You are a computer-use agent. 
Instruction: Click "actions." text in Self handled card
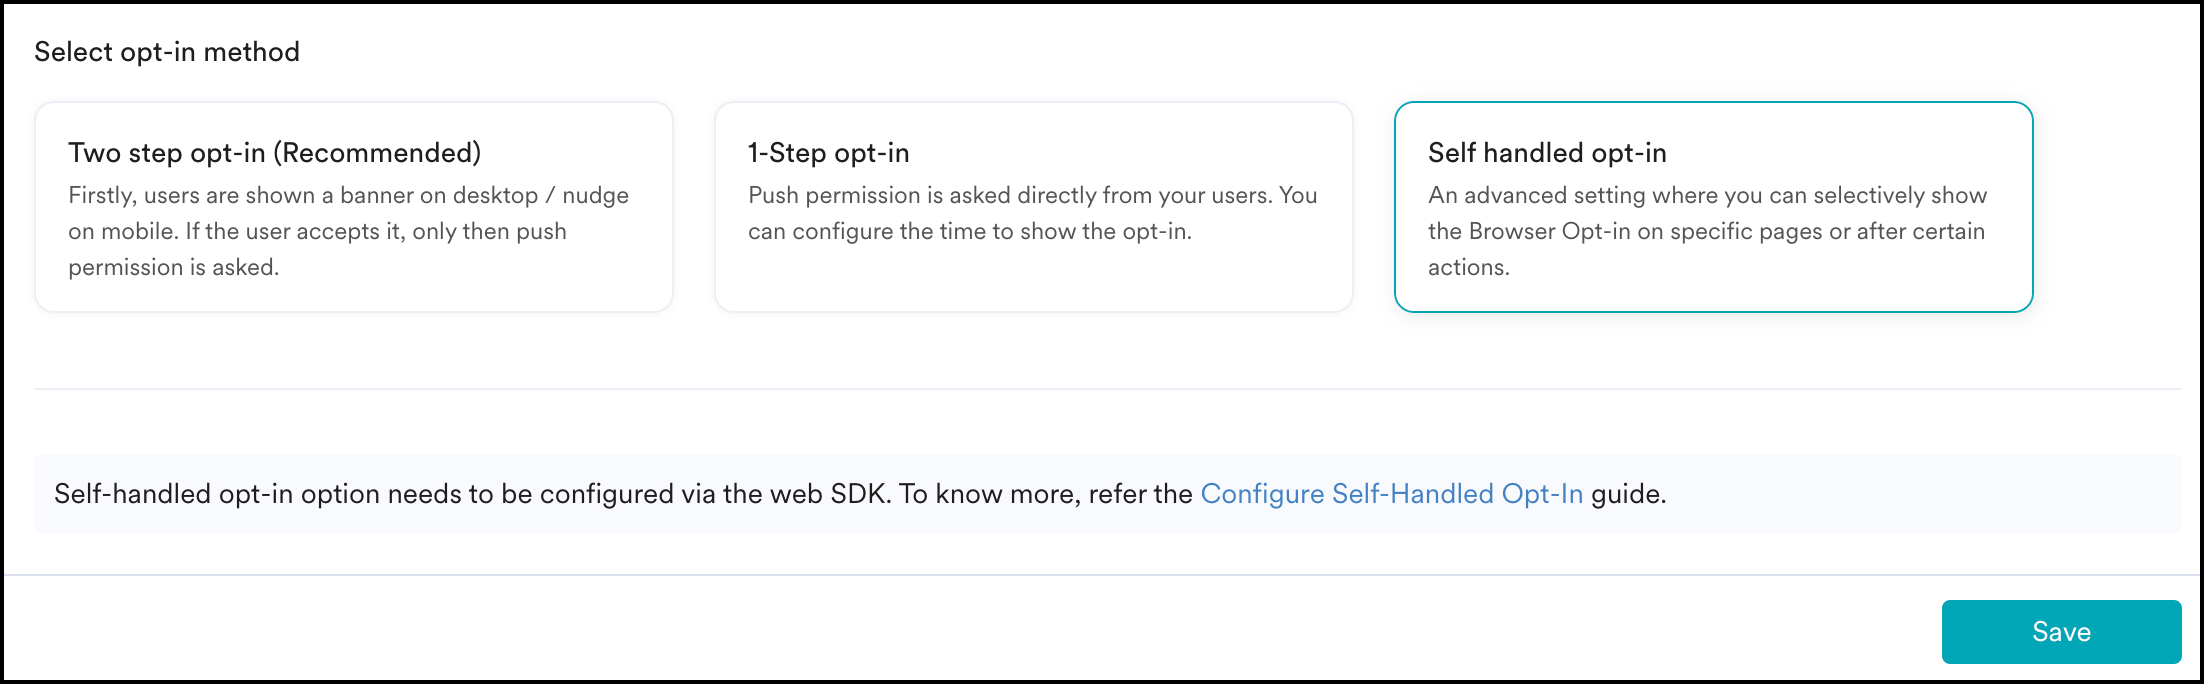(1468, 268)
